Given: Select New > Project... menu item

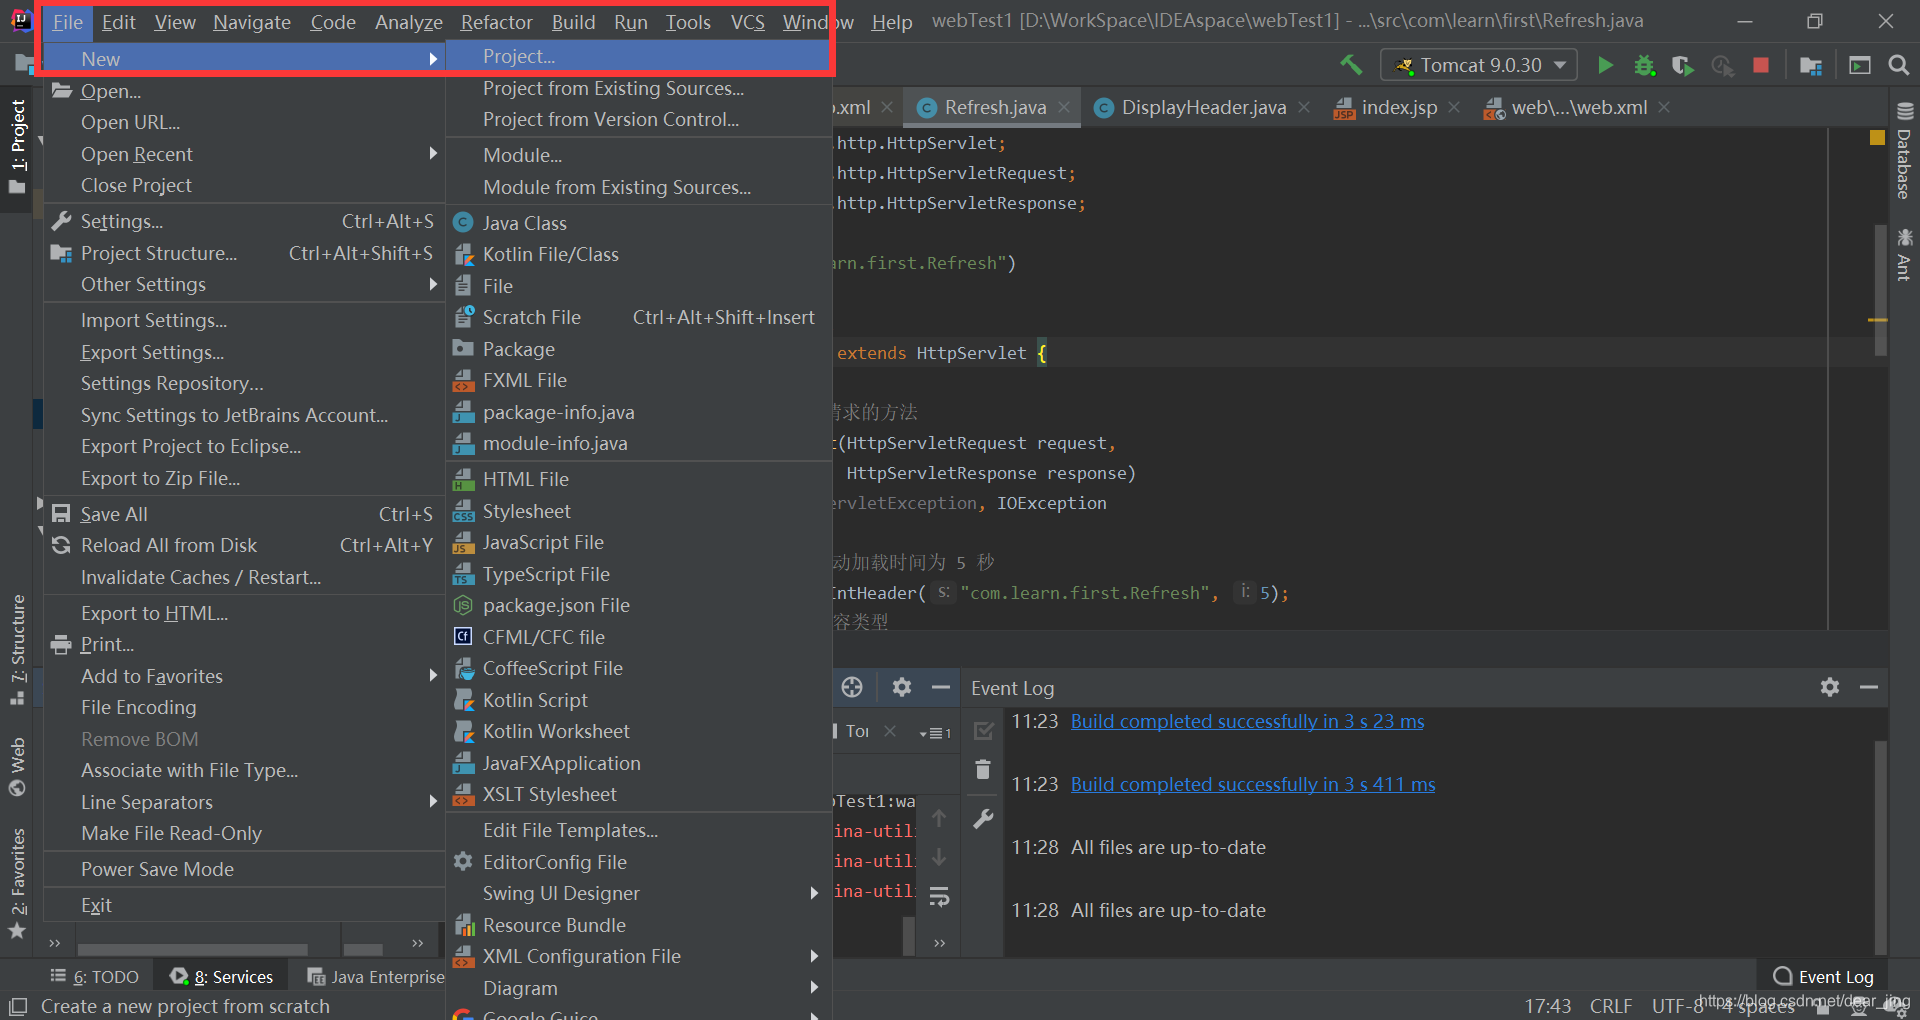Looking at the screenshot, I should [639, 57].
